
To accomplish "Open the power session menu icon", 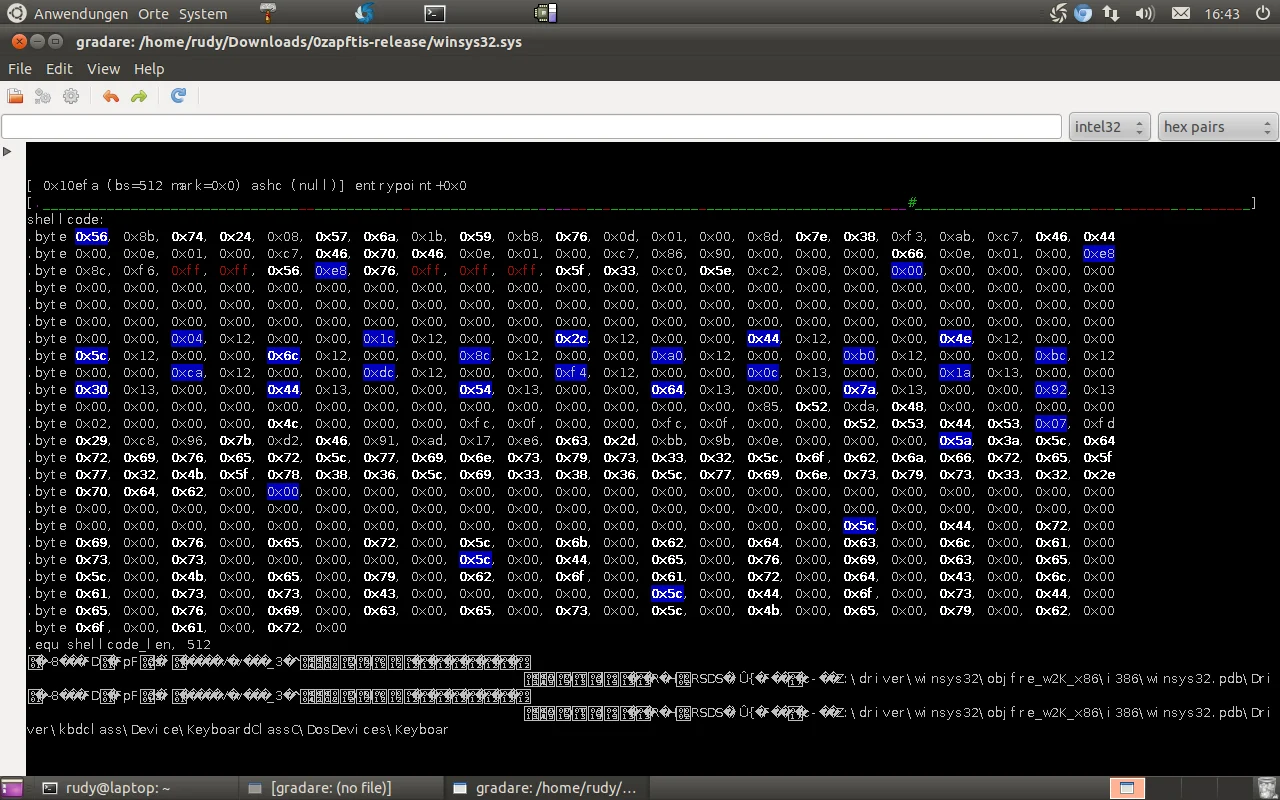I will [1262, 14].
